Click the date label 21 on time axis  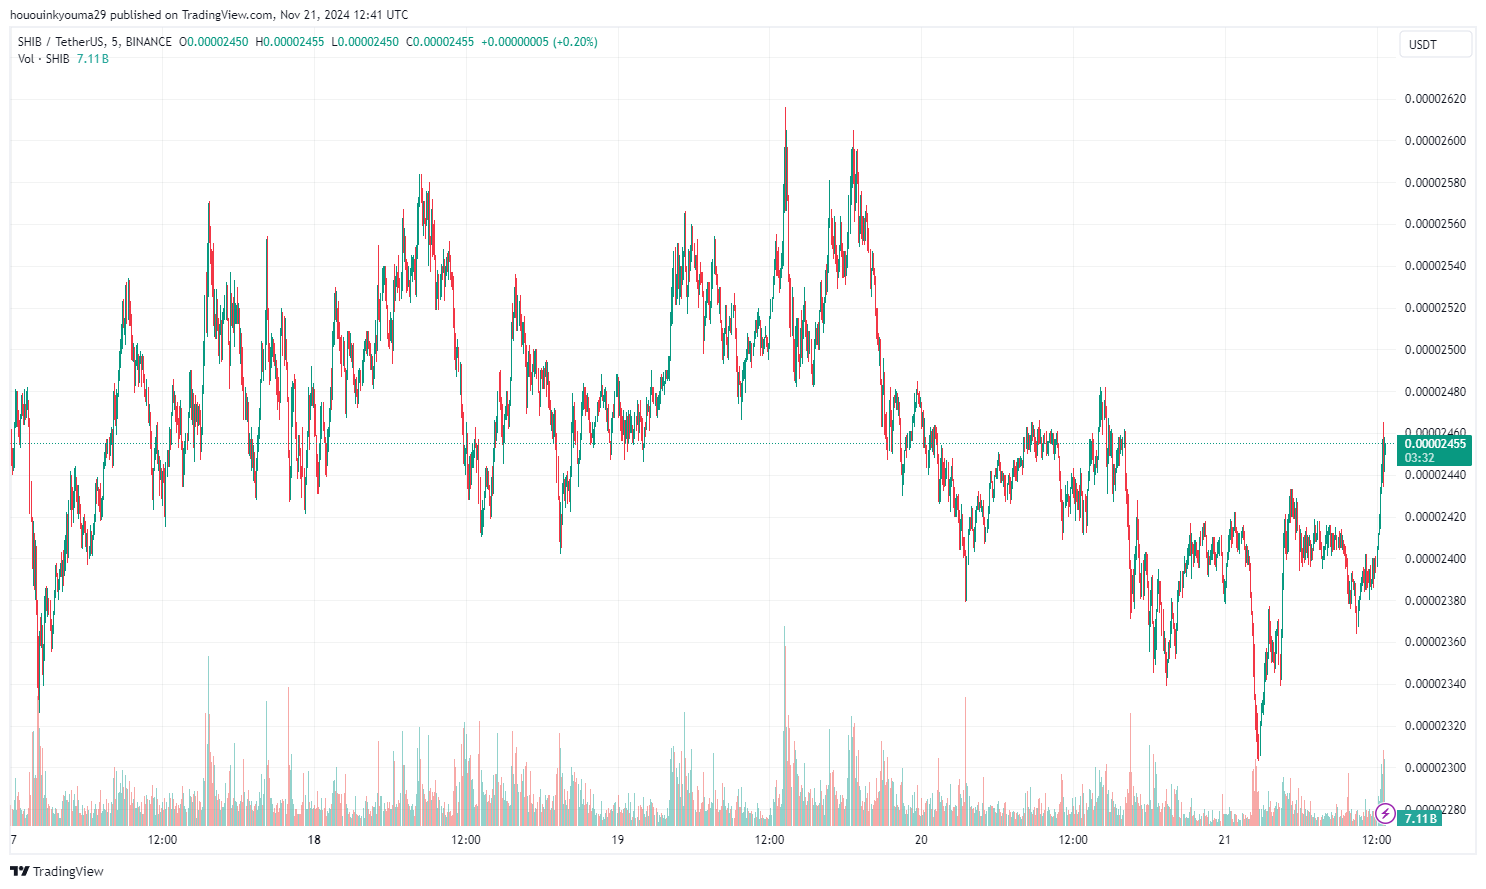coord(1225,840)
